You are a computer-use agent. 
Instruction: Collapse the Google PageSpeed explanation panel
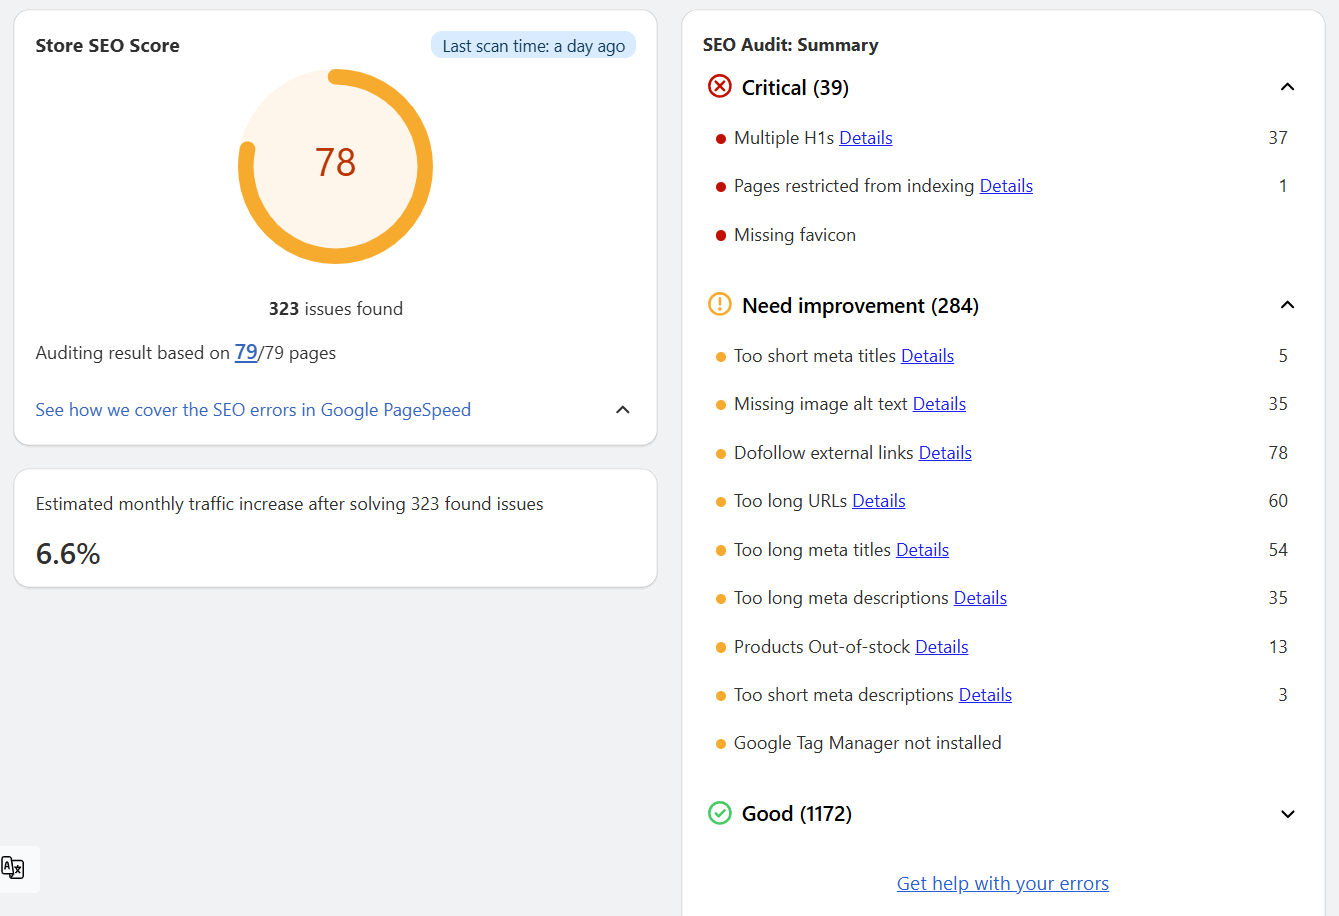pyautogui.click(x=622, y=410)
